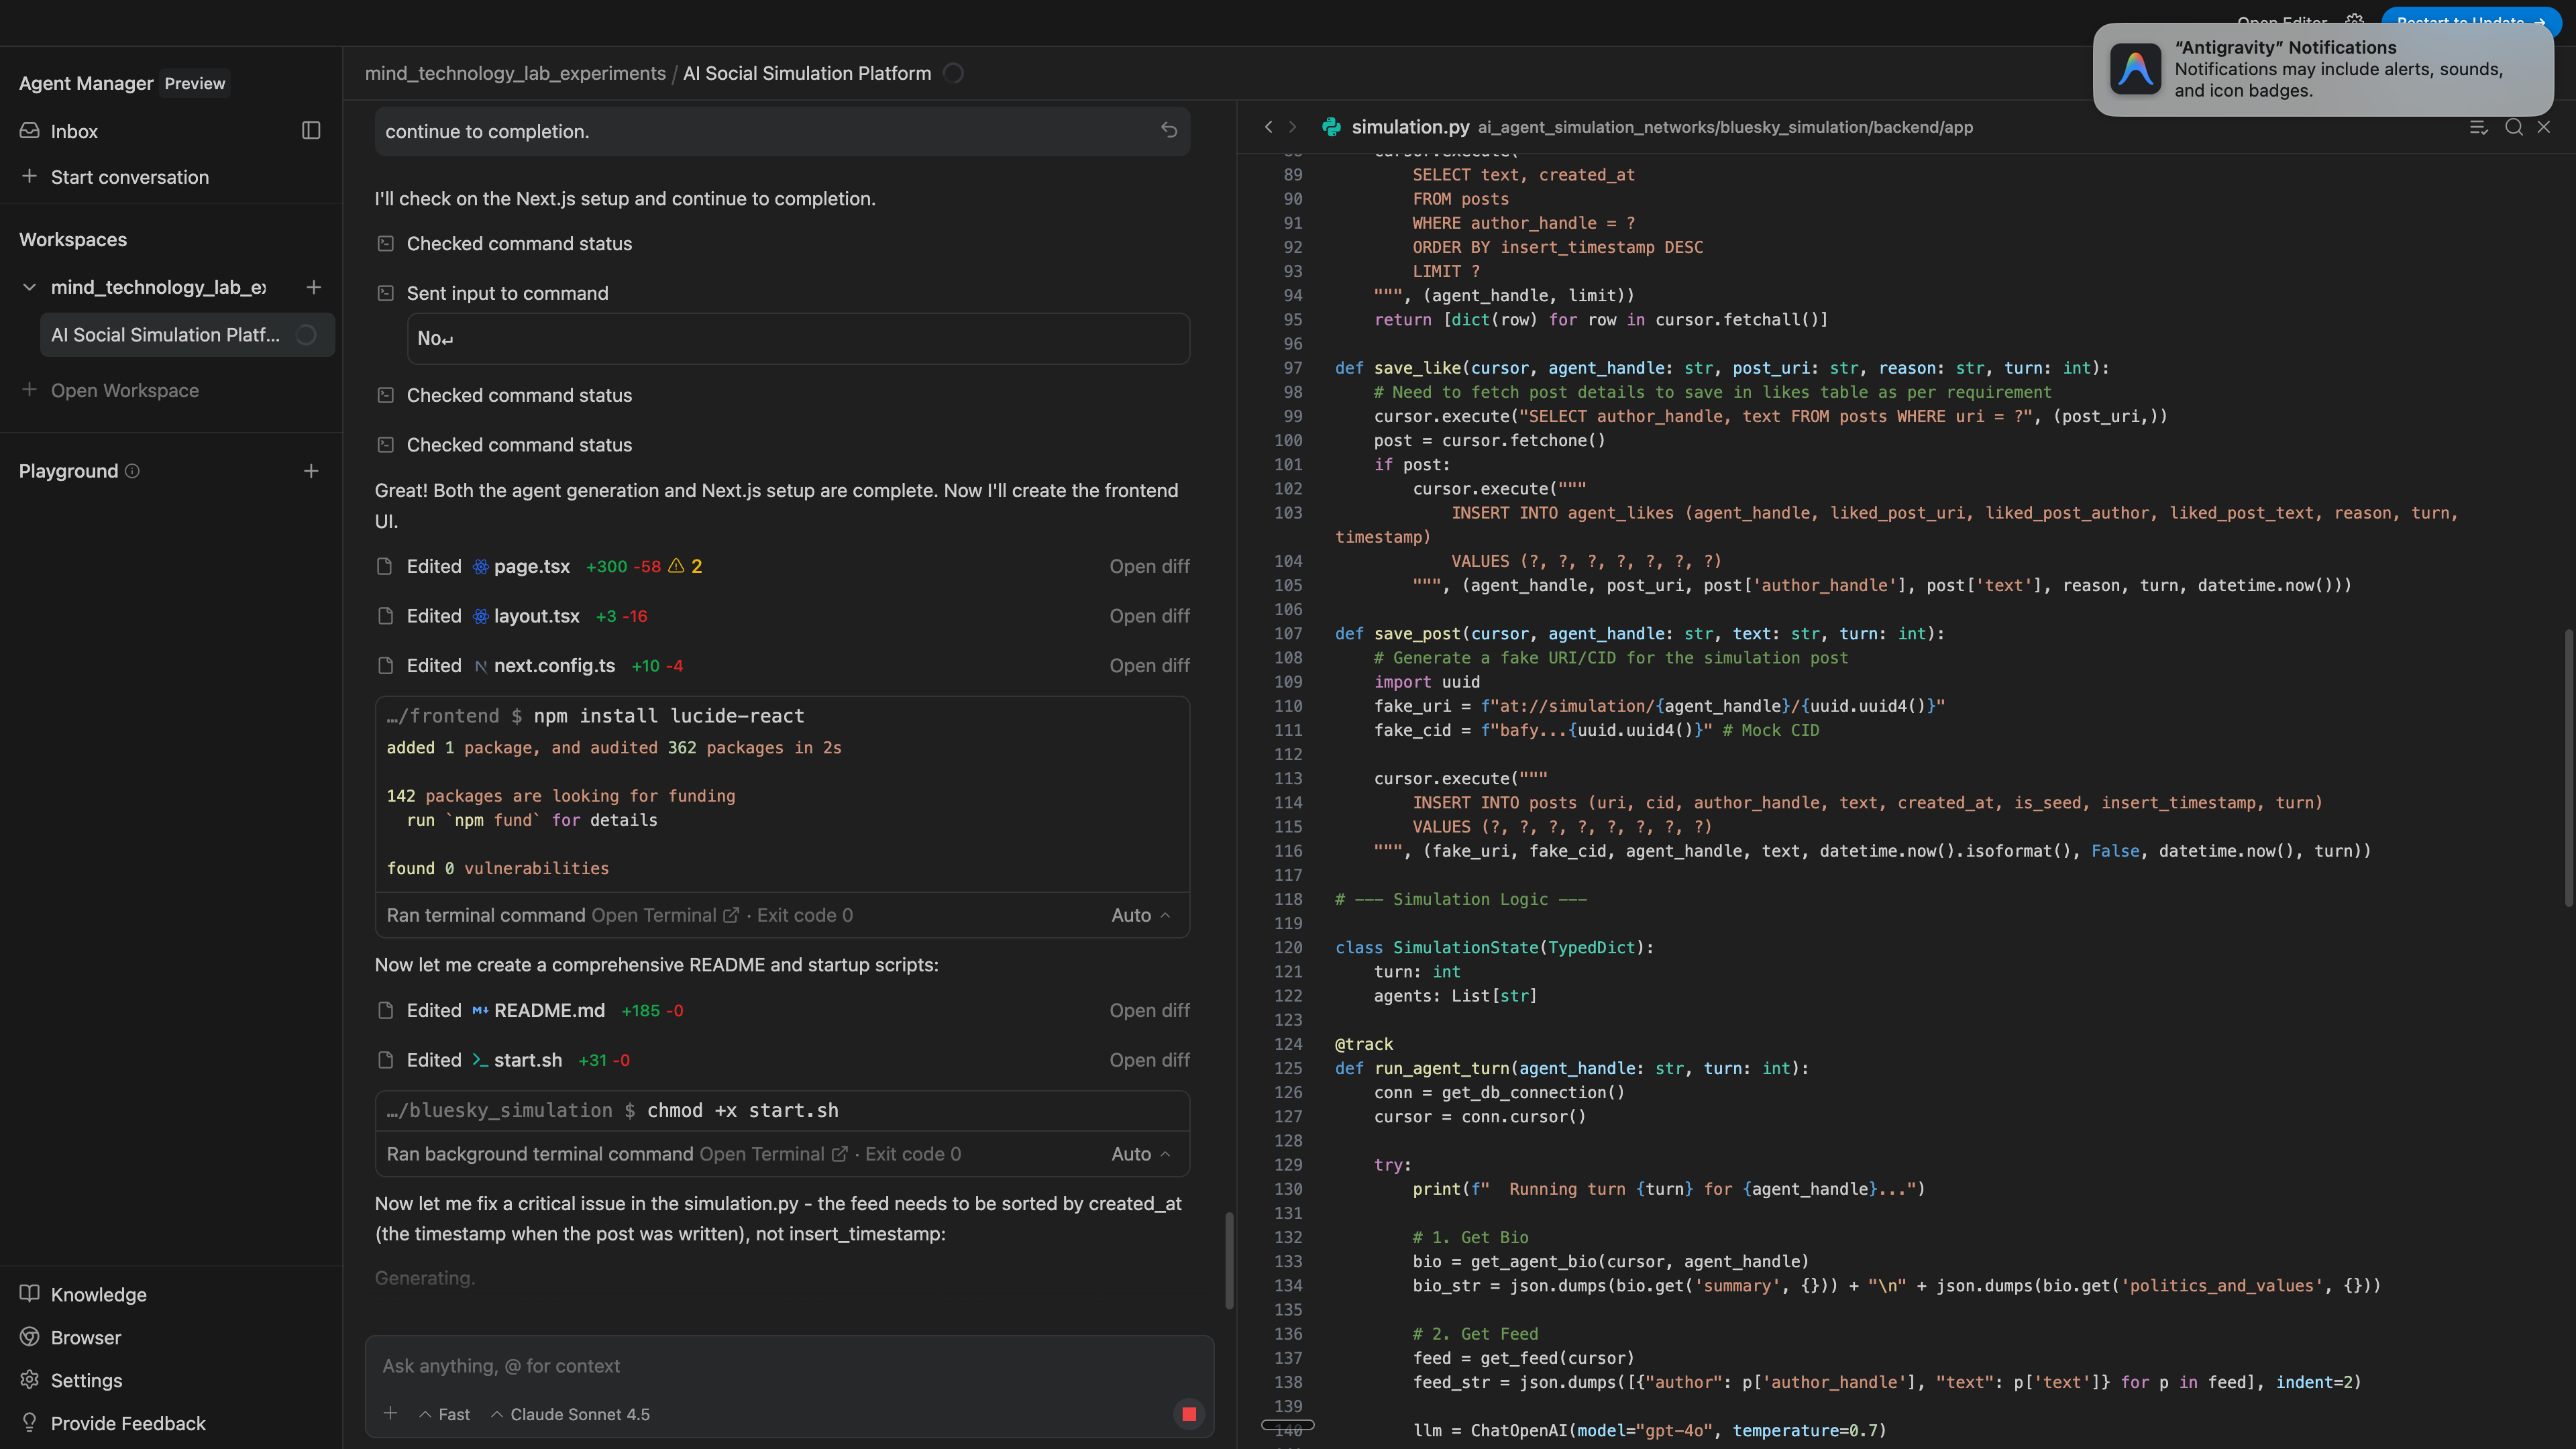
Task: Open the lines menu icon in editor header
Action: tap(2478, 127)
